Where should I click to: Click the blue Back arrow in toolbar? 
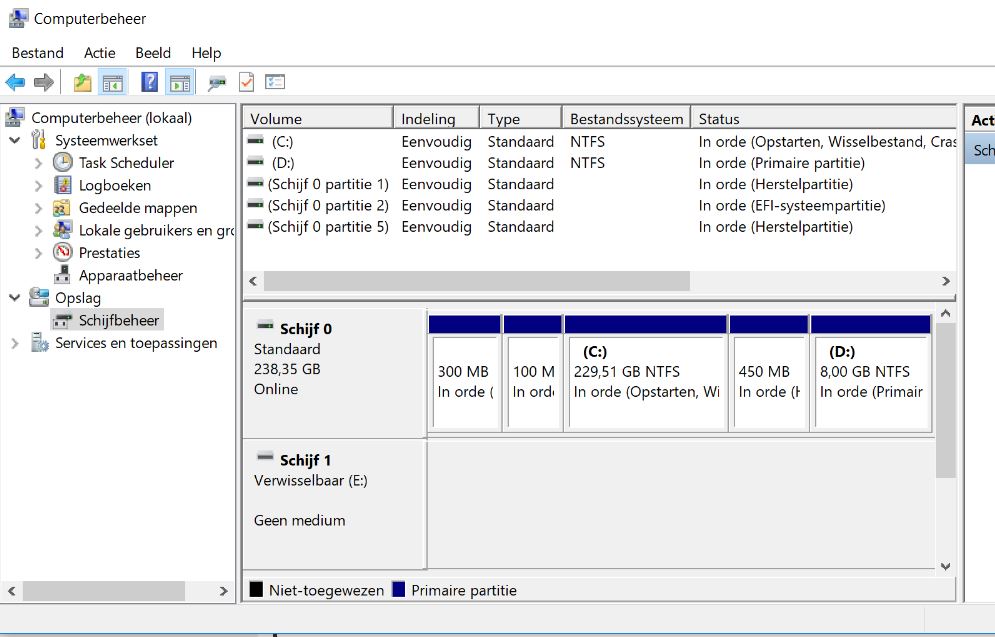pyautogui.click(x=15, y=82)
